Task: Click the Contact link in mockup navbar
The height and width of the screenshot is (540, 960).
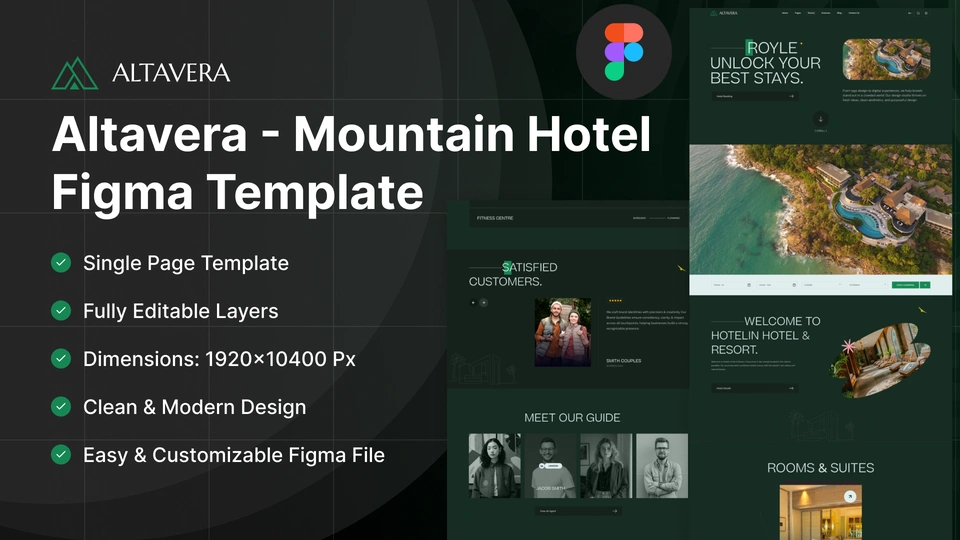Action: pos(854,13)
